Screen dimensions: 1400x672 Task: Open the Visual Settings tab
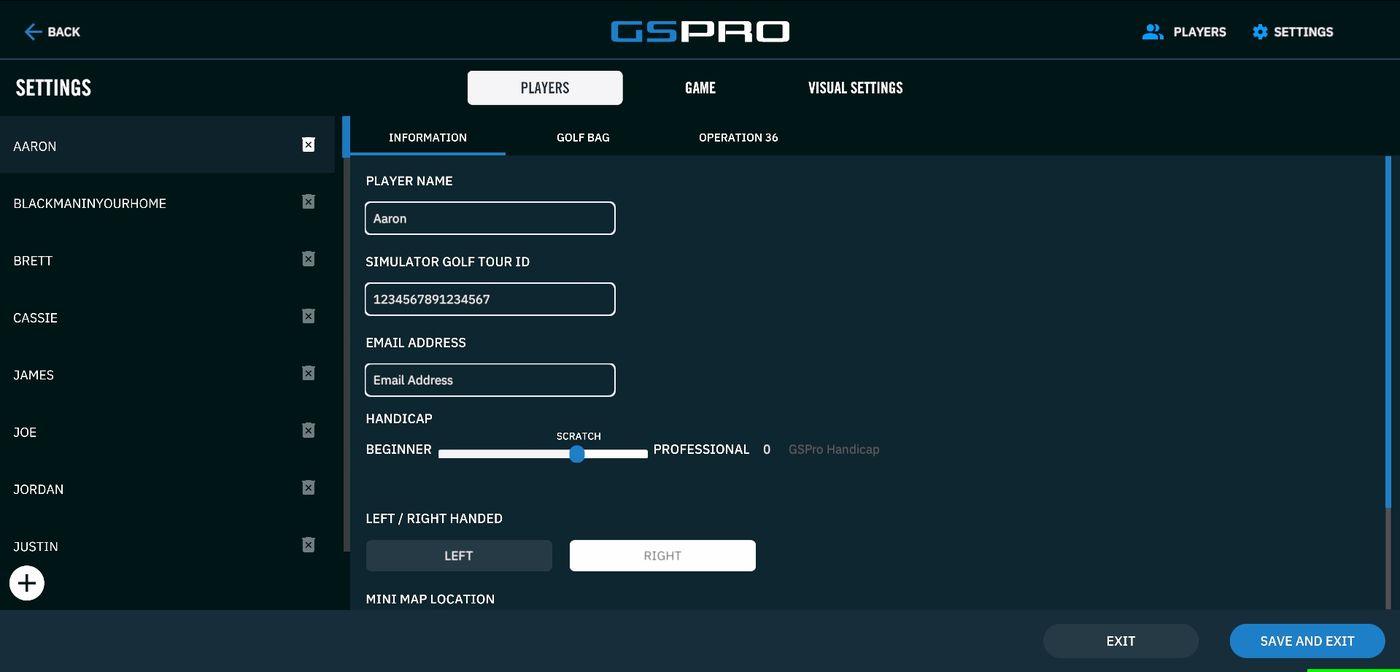point(855,88)
